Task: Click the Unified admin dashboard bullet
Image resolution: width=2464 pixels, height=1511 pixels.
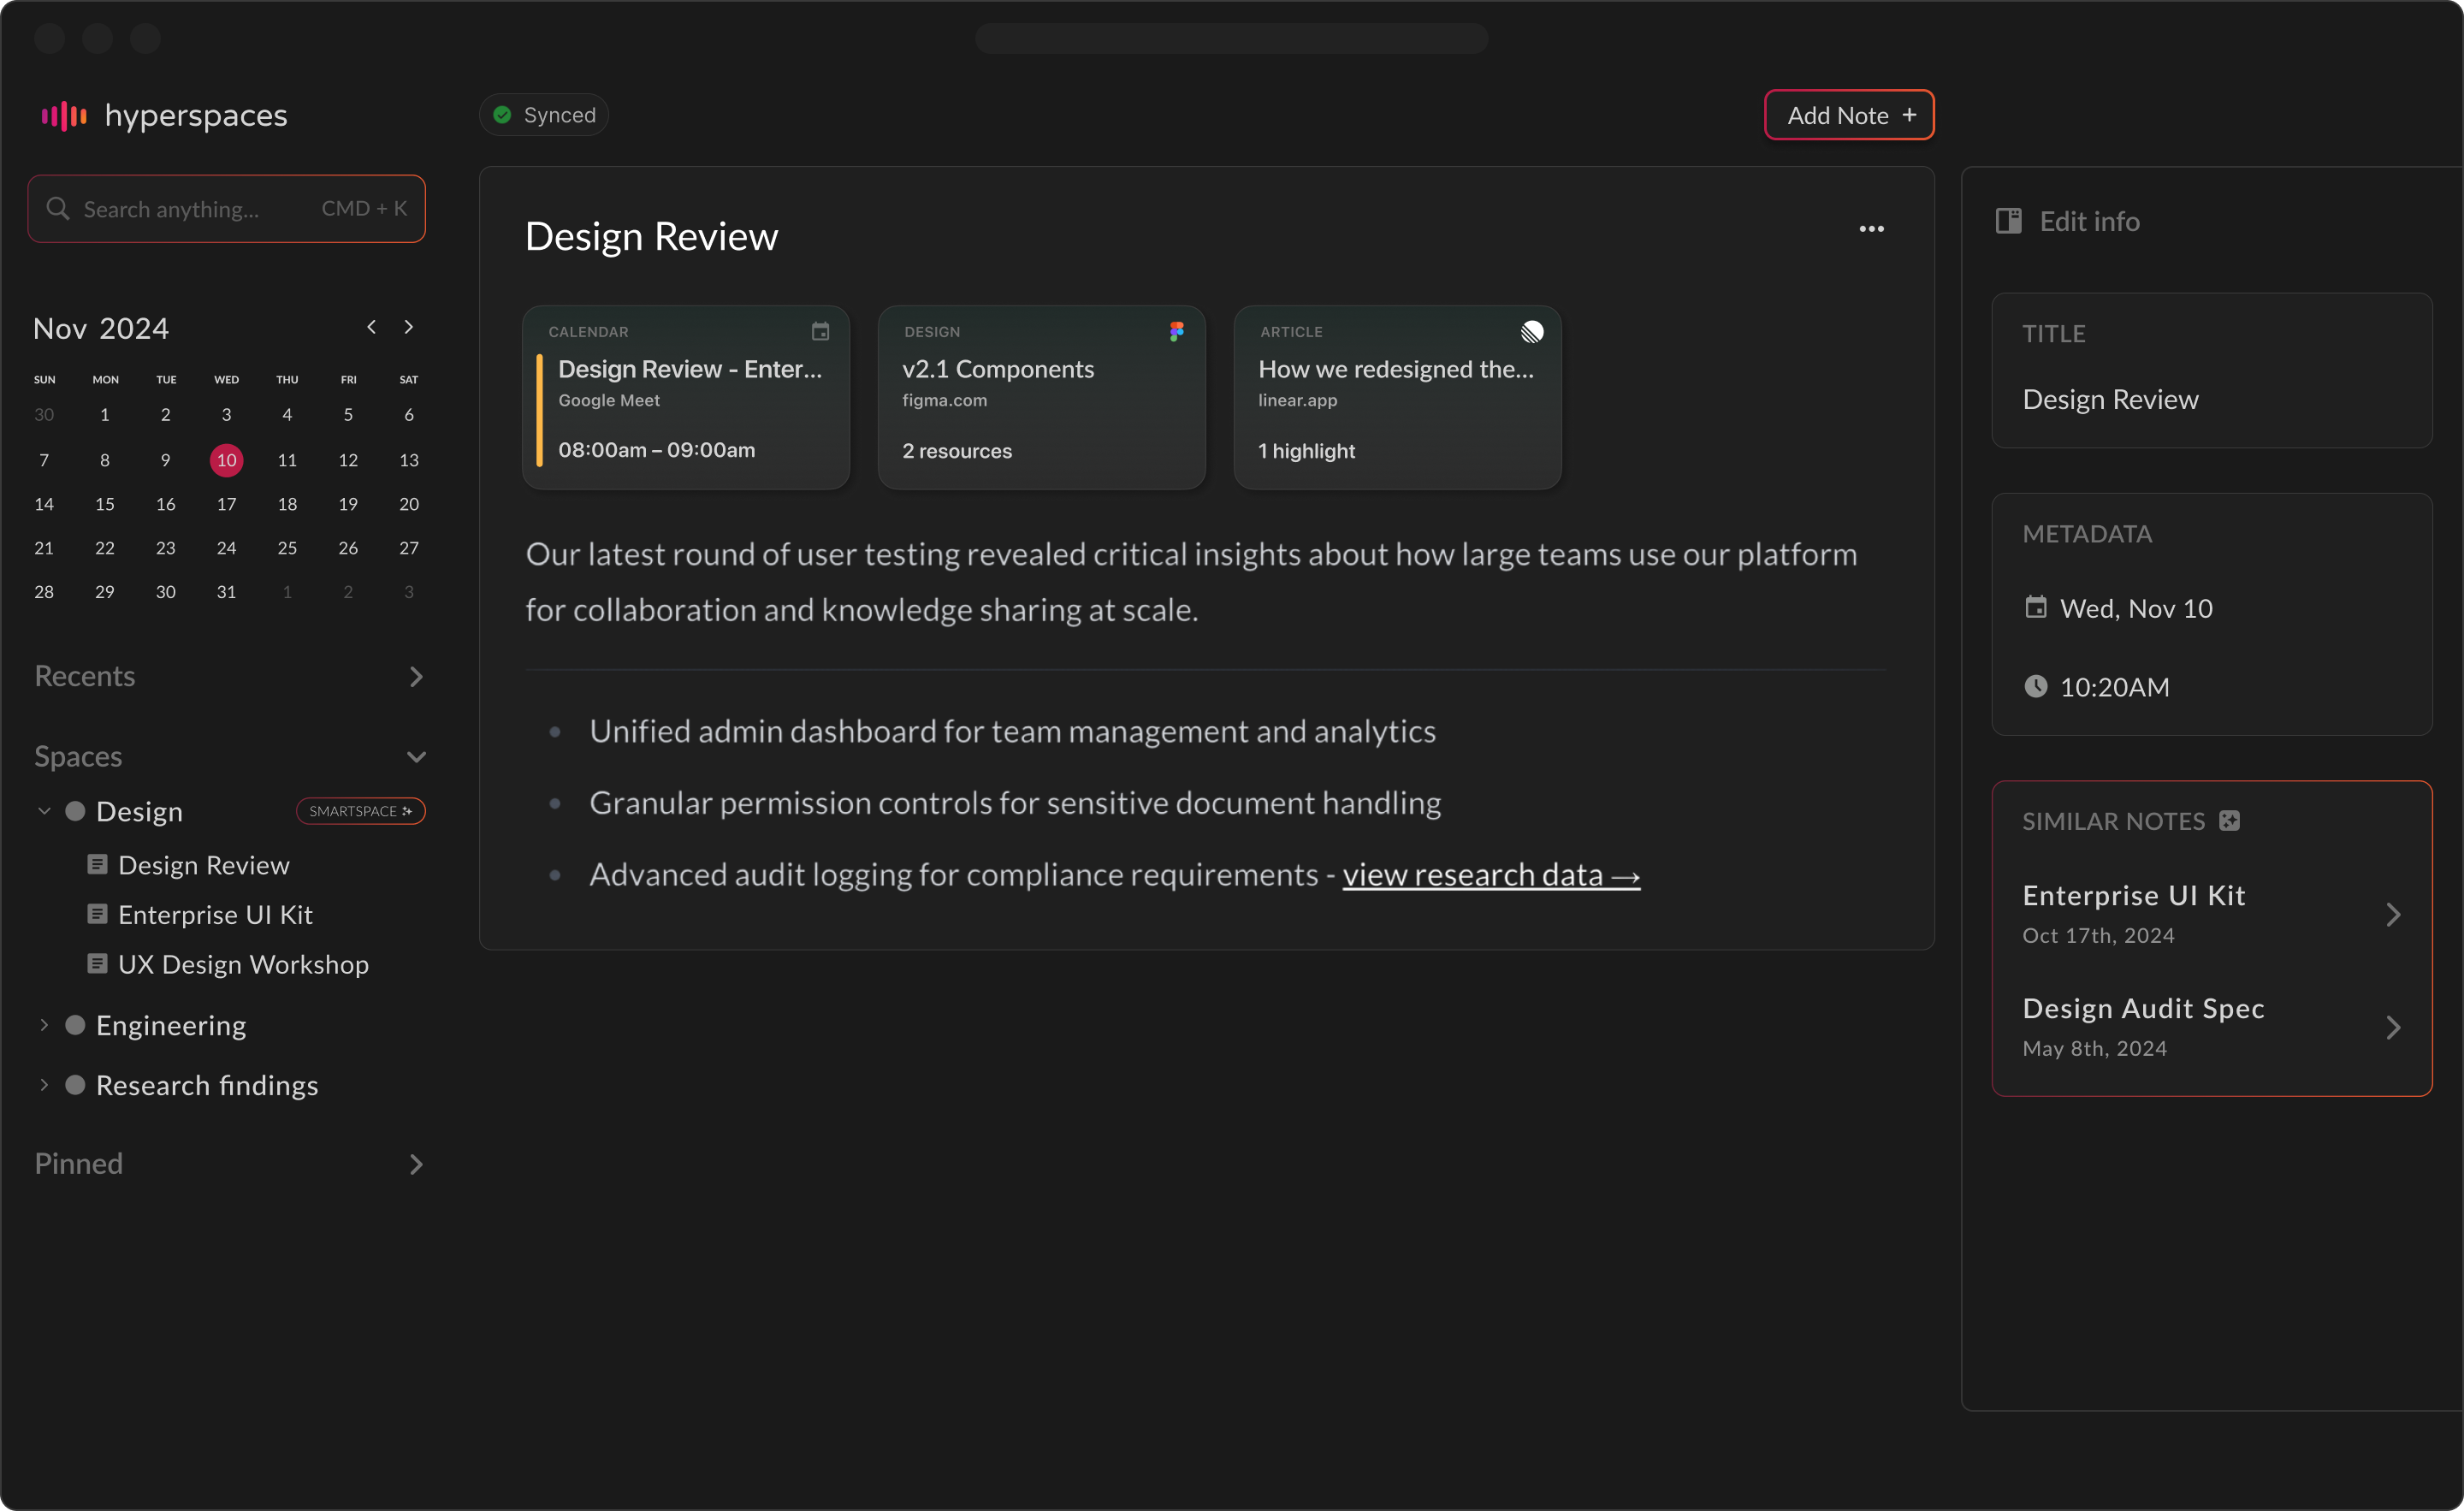Action: point(1012,731)
